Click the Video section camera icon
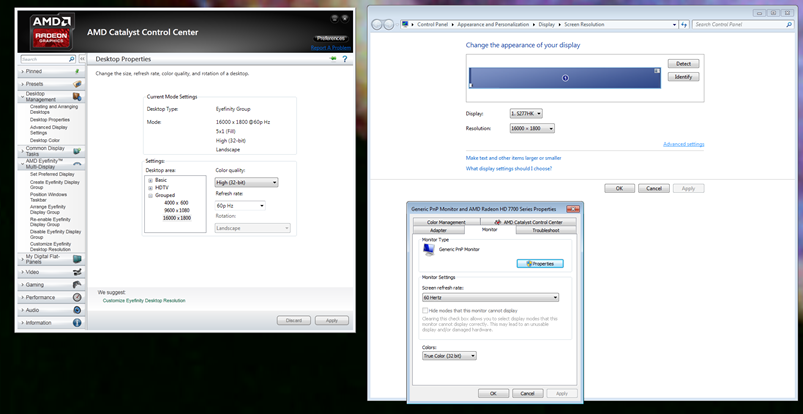 coord(77,272)
